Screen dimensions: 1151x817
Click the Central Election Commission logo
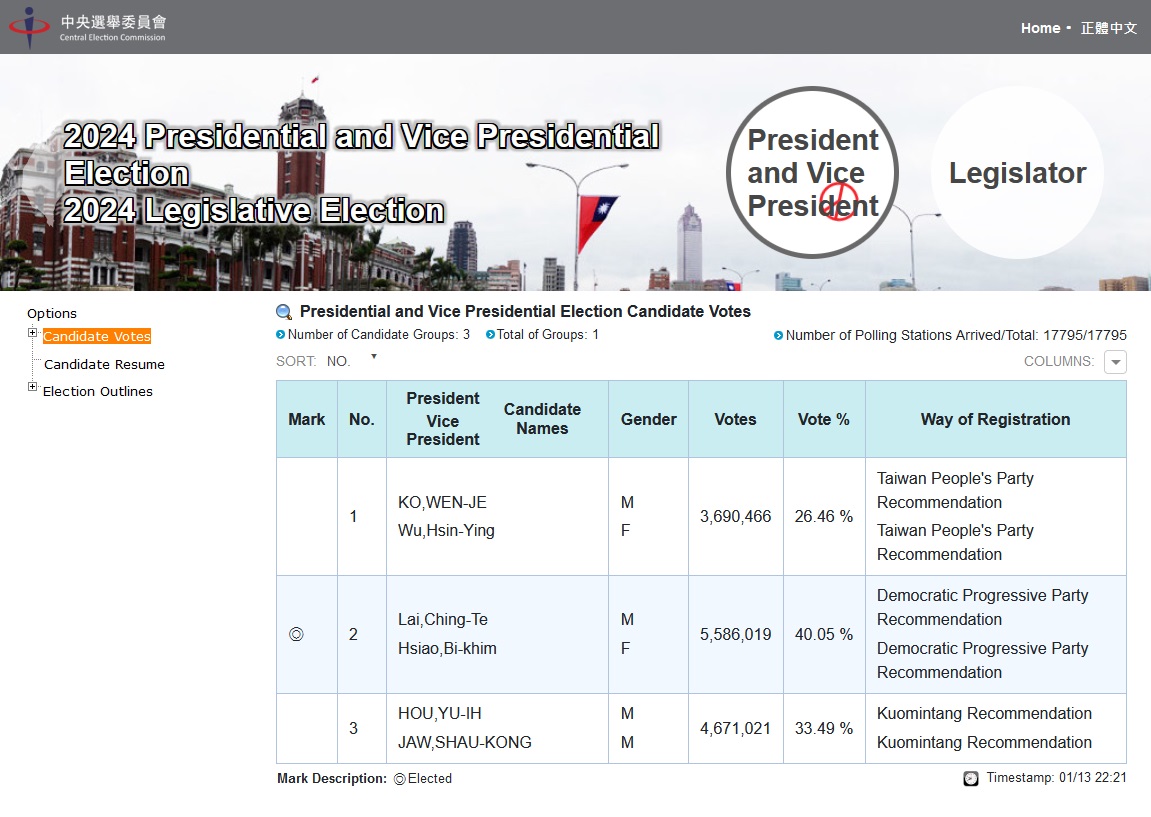click(88, 27)
